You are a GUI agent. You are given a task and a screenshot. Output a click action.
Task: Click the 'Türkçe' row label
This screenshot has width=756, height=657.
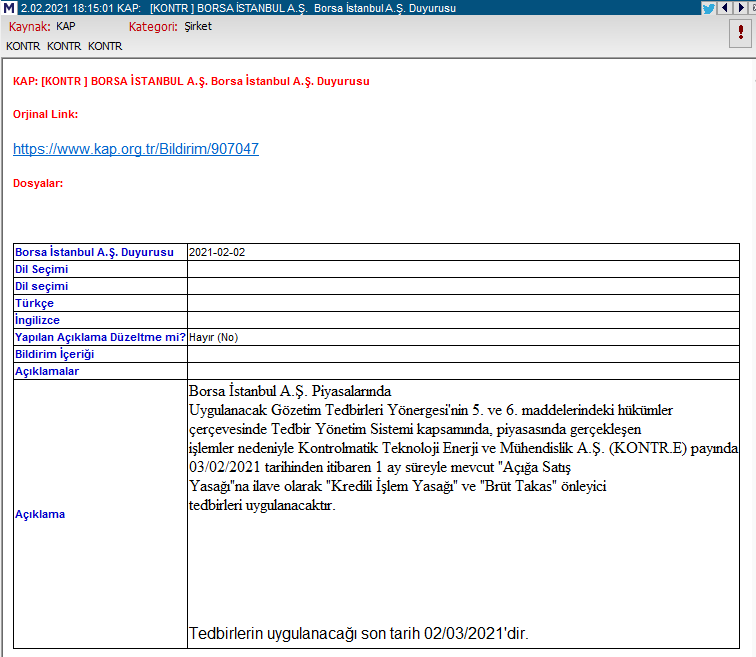pos(34,303)
